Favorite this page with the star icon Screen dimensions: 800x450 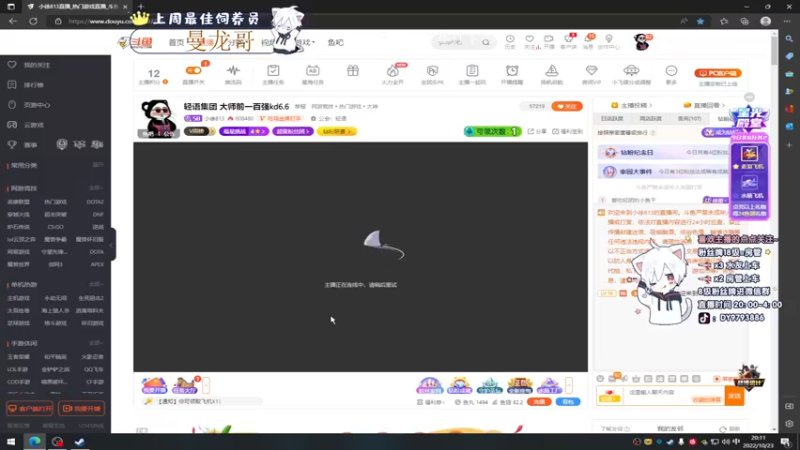click(x=701, y=21)
